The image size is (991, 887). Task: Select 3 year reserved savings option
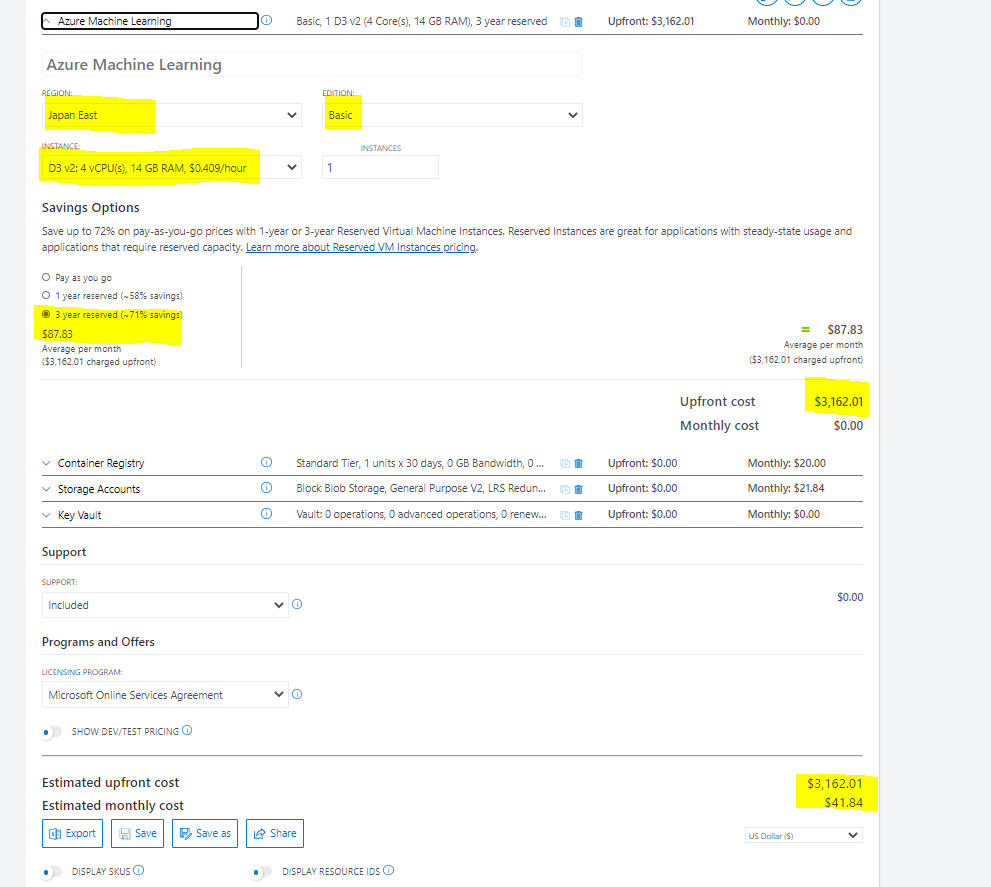[46, 314]
